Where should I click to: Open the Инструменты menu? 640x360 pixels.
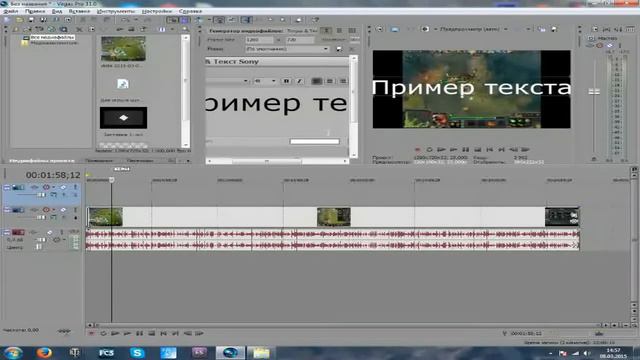(116, 11)
